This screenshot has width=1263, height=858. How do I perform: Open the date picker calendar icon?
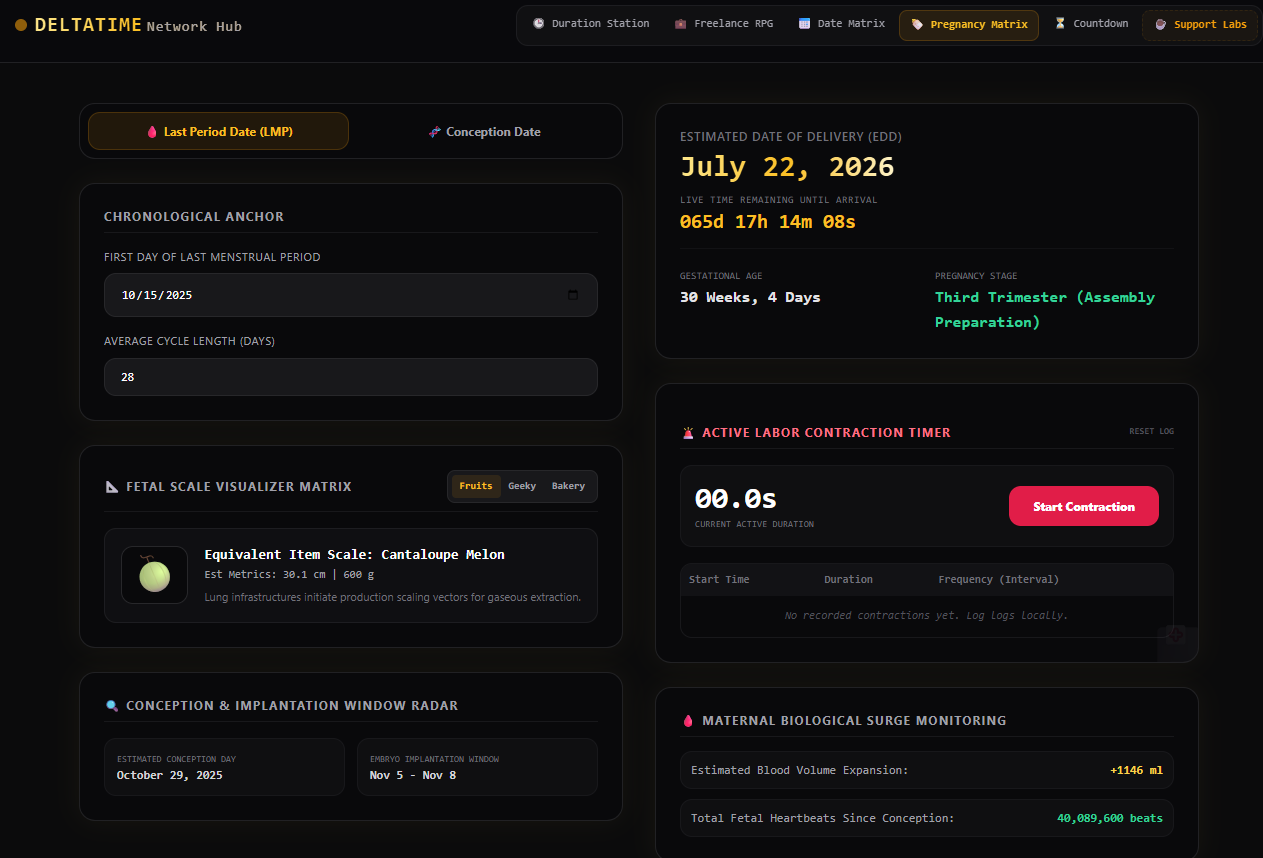click(x=573, y=295)
